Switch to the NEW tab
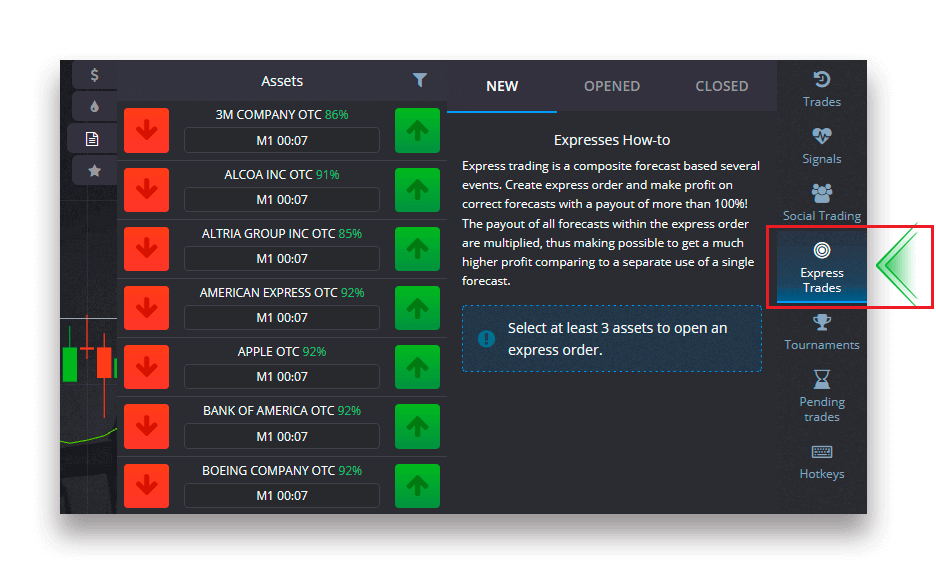The width and height of the screenshot is (936, 576). [502, 86]
